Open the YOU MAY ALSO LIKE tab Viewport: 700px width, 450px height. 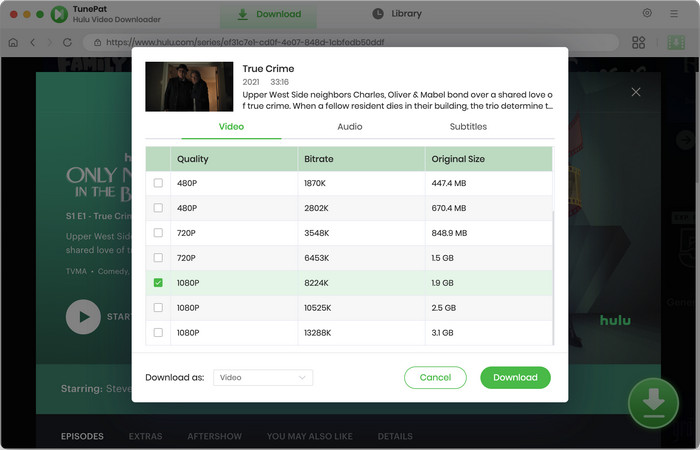tap(309, 436)
